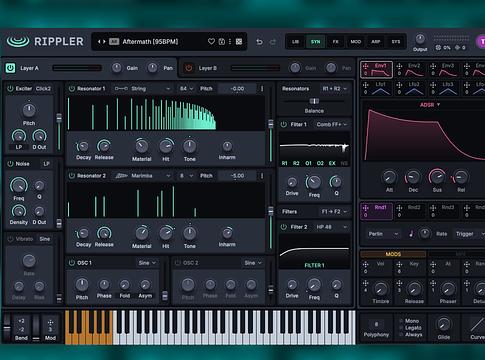The height and width of the screenshot is (360, 485).
Task: Favorite the Aftermath preset with the heart icon
Action: (211, 41)
